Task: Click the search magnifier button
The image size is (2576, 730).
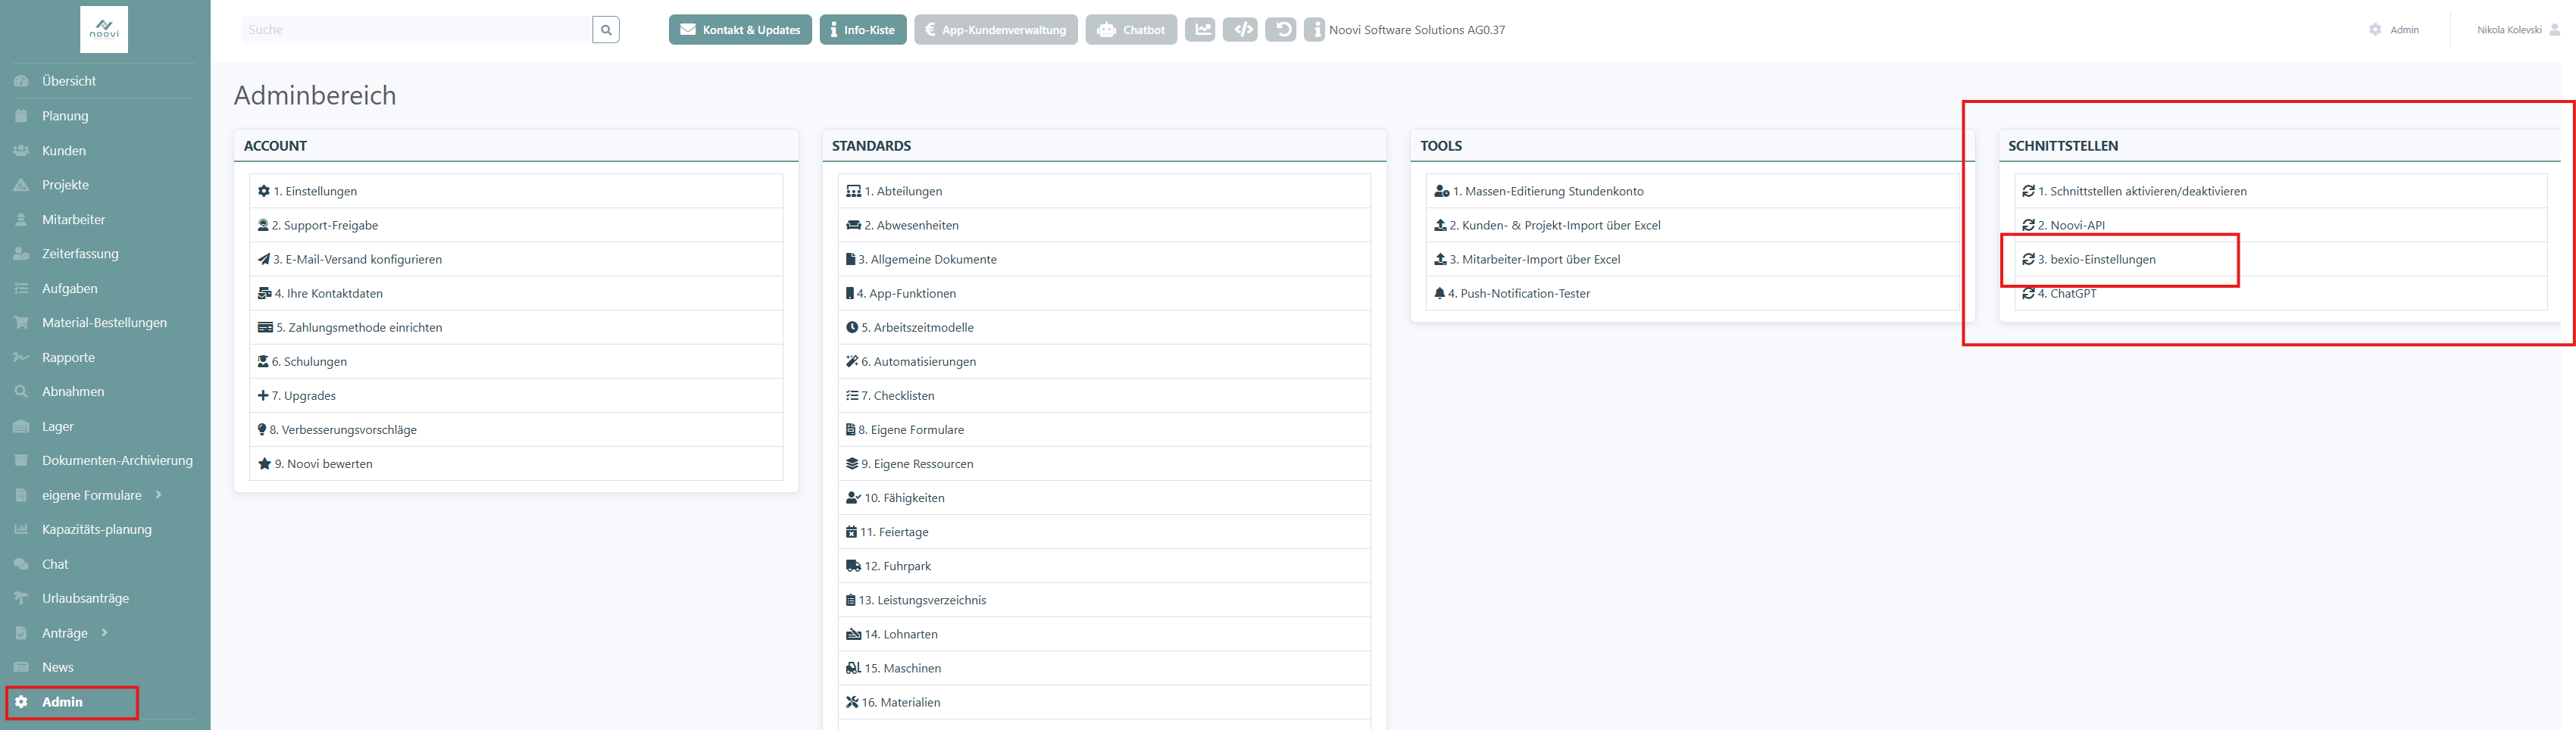Action: coord(606,30)
